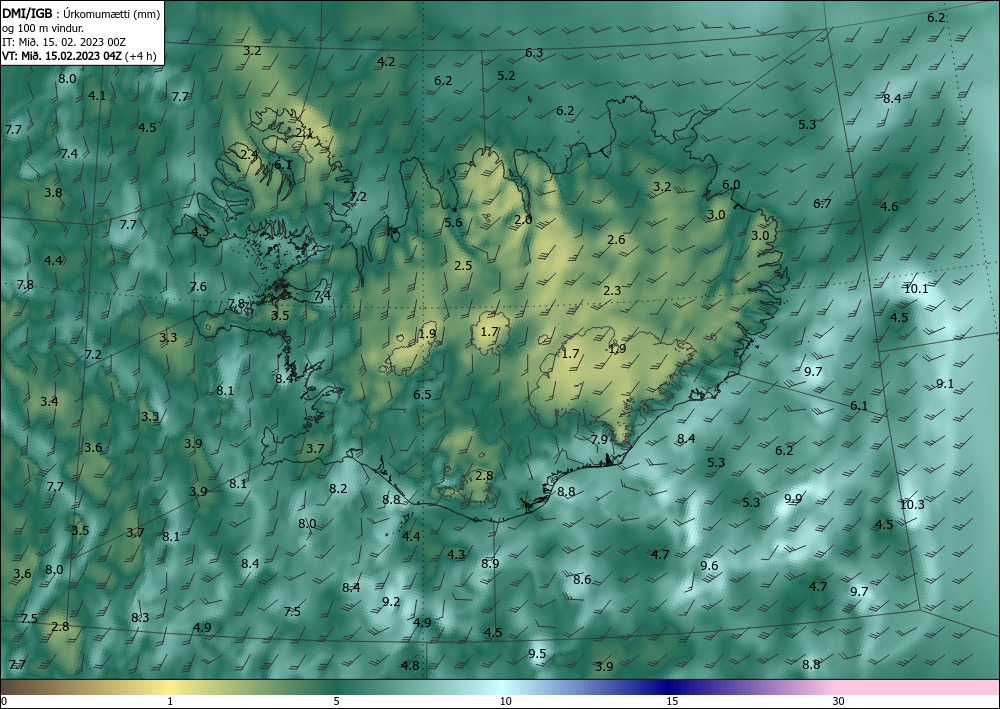
Task: Click the 10.1 value on the map
Action: pos(916,288)
